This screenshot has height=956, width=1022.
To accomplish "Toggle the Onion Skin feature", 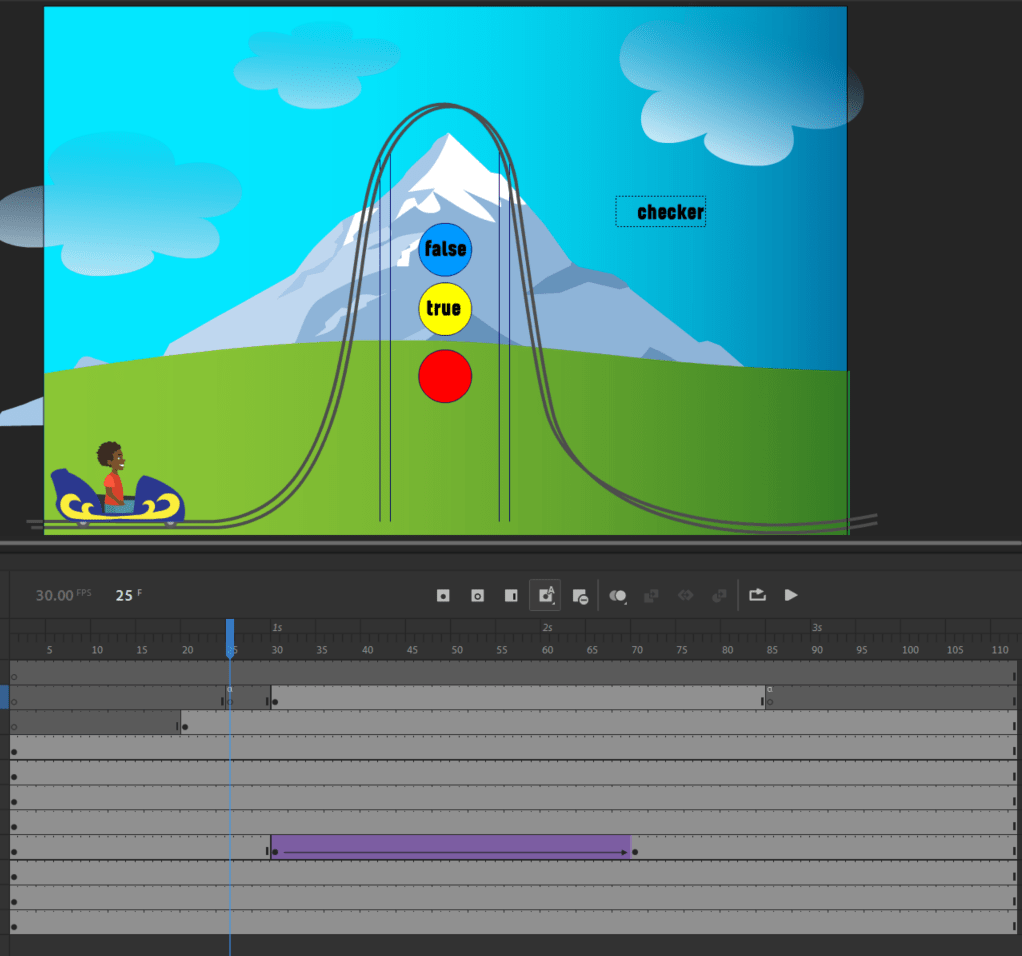I will (615, 595).
